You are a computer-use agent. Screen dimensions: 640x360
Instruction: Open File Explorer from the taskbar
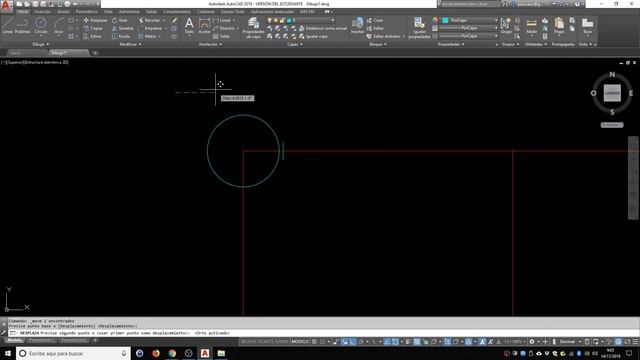[221, 353]
